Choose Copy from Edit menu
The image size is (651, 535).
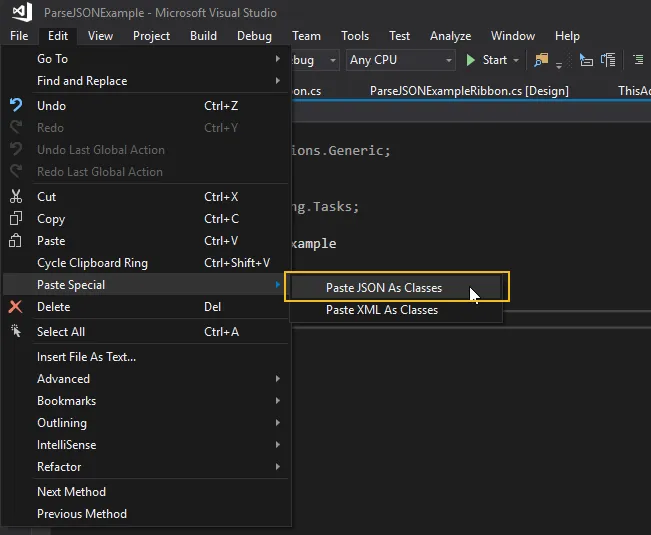(x=145, y=219)
